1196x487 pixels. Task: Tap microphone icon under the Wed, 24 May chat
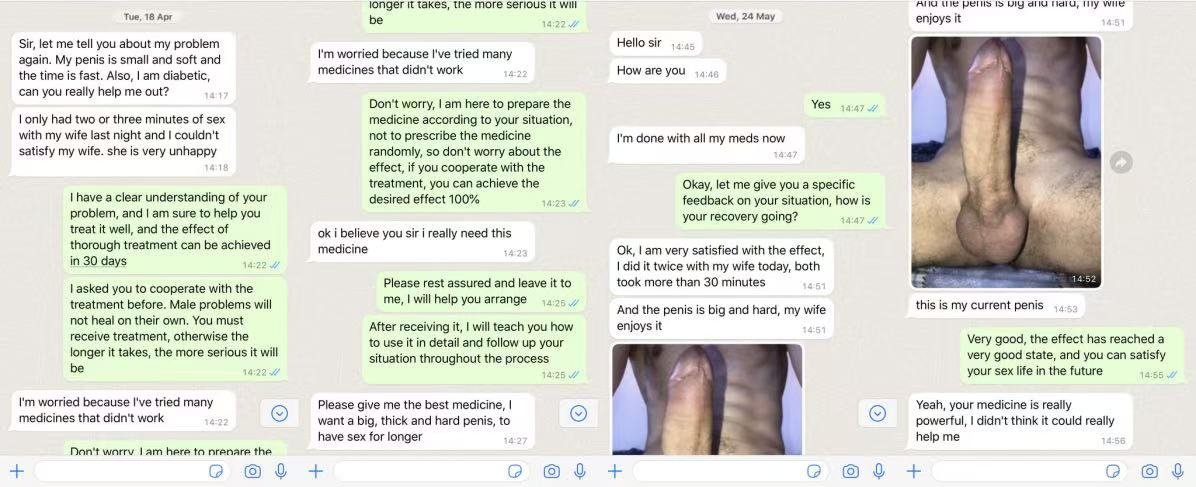(x=879, y=472)
